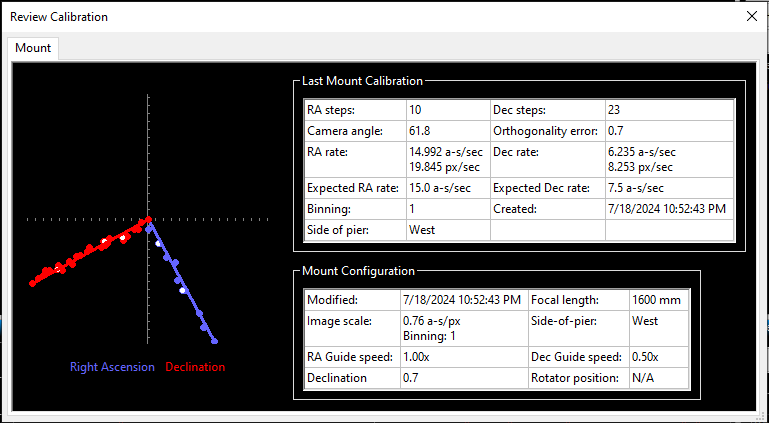Image resolution: width=769 pixels, height=423 pixels.
Task: Click the Focal length label cell
Action: [x=579, y=300]
